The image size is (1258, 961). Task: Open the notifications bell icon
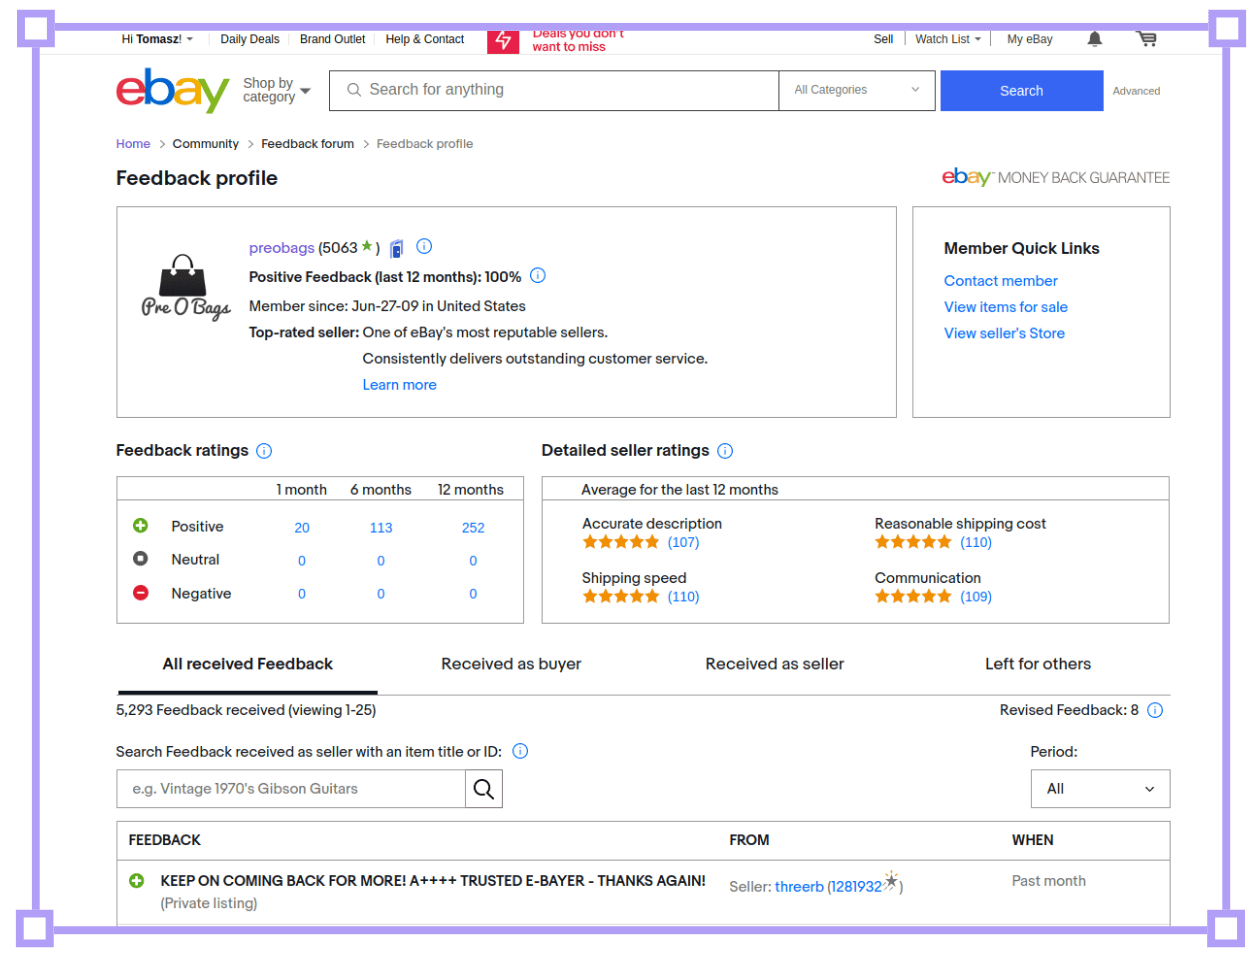click(x=1095, y=39)
